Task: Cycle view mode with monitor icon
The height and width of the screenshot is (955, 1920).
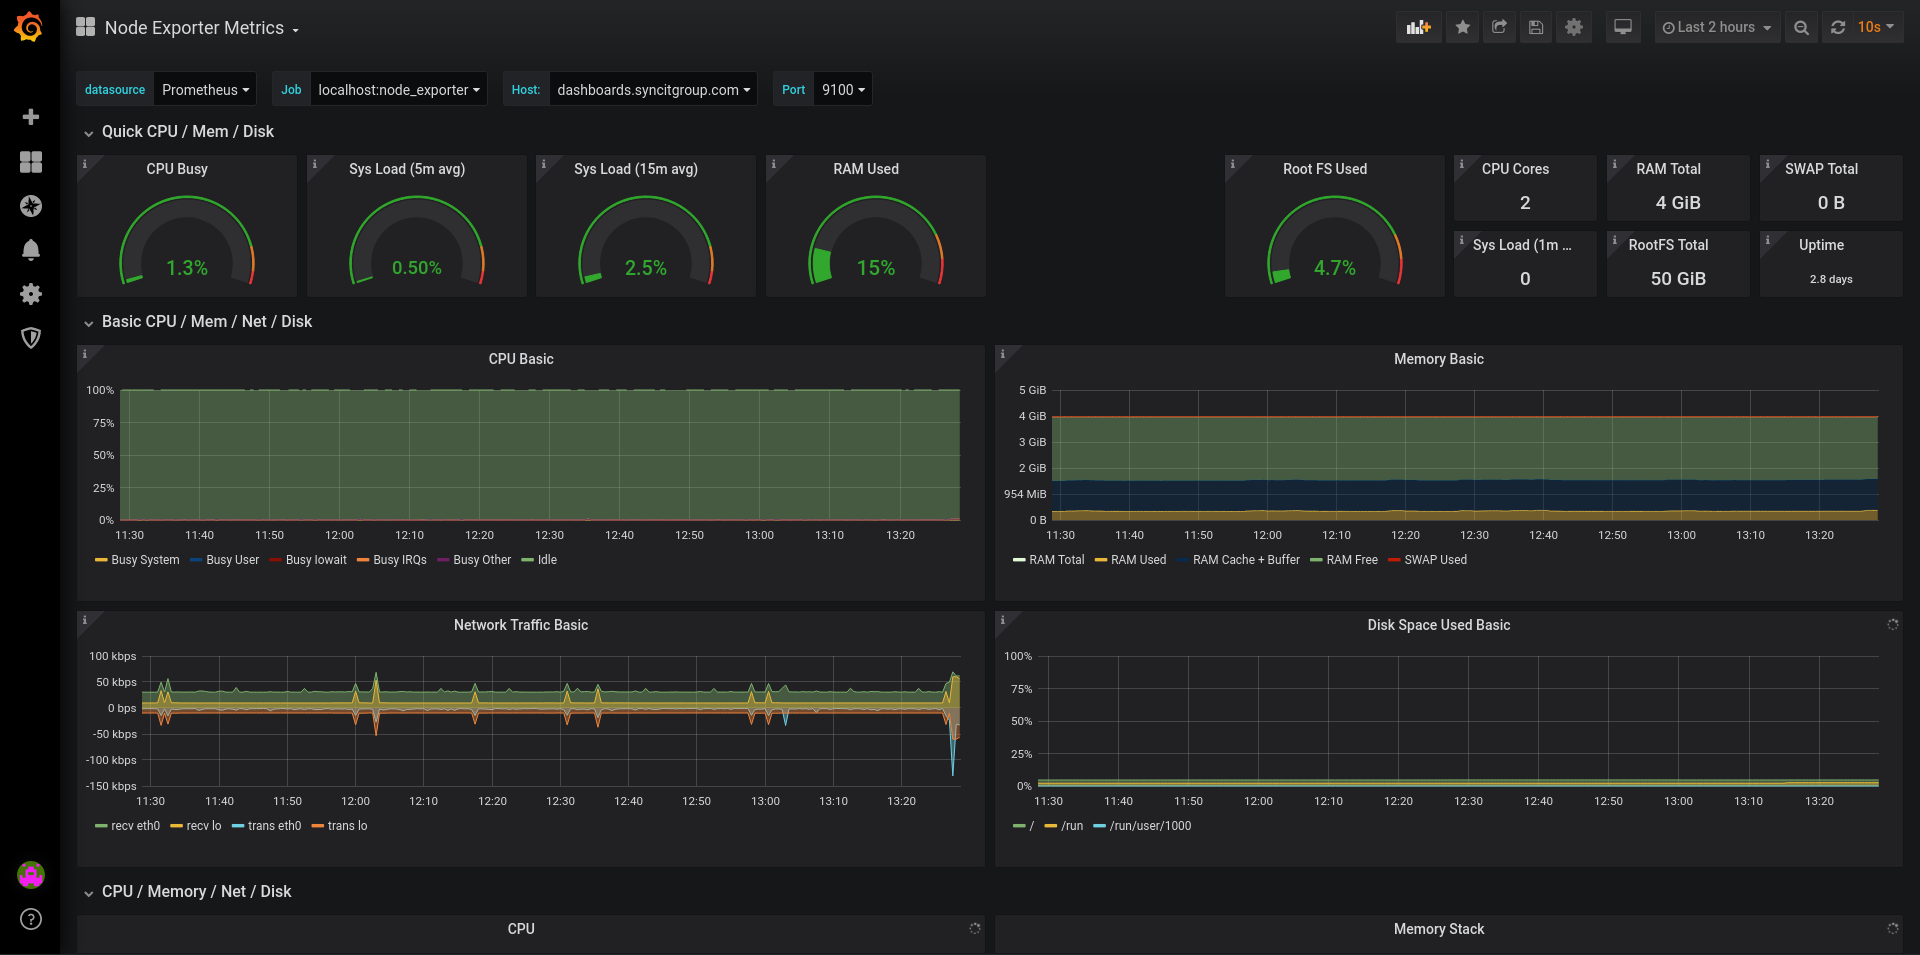Action: [x=1623, y=28]
